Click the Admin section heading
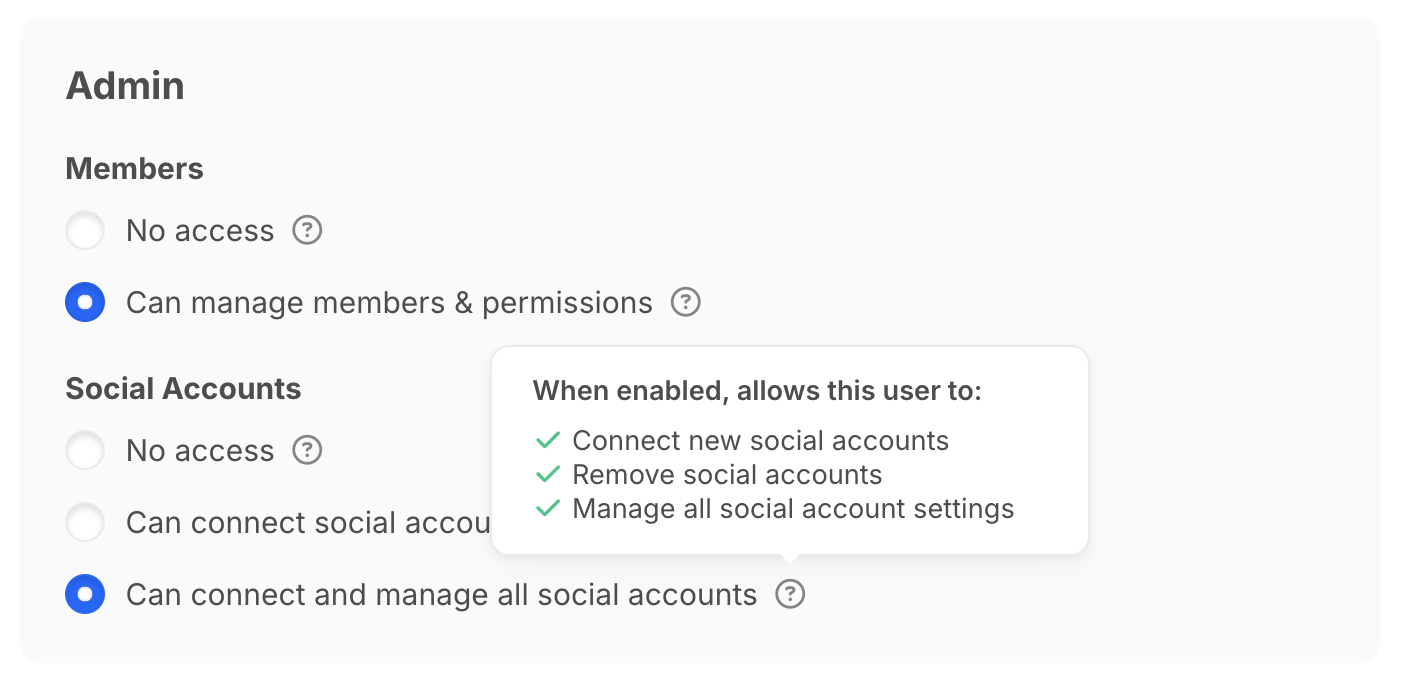The width and height of the screenshot is (1402, 688). click(125, 86)
